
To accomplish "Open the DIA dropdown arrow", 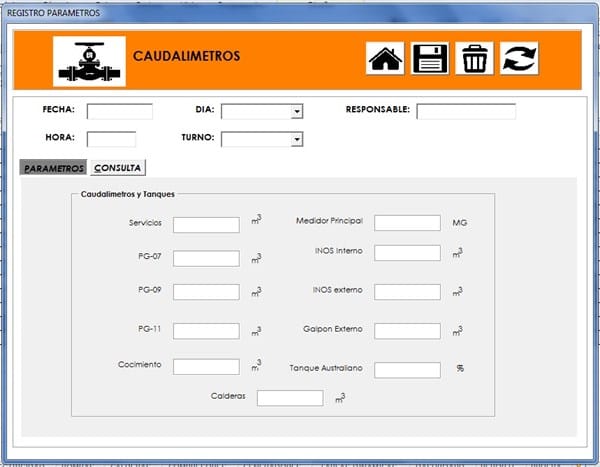I will point(297,111).
